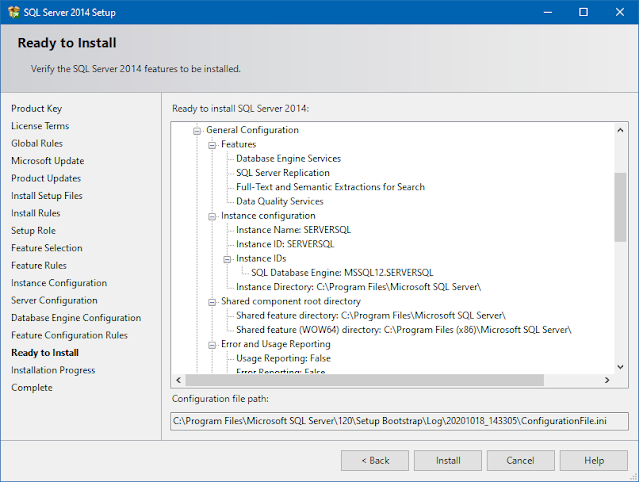Select Data Quality Services tree item
The image size is (639, 482).
click(x=279, y=201)
